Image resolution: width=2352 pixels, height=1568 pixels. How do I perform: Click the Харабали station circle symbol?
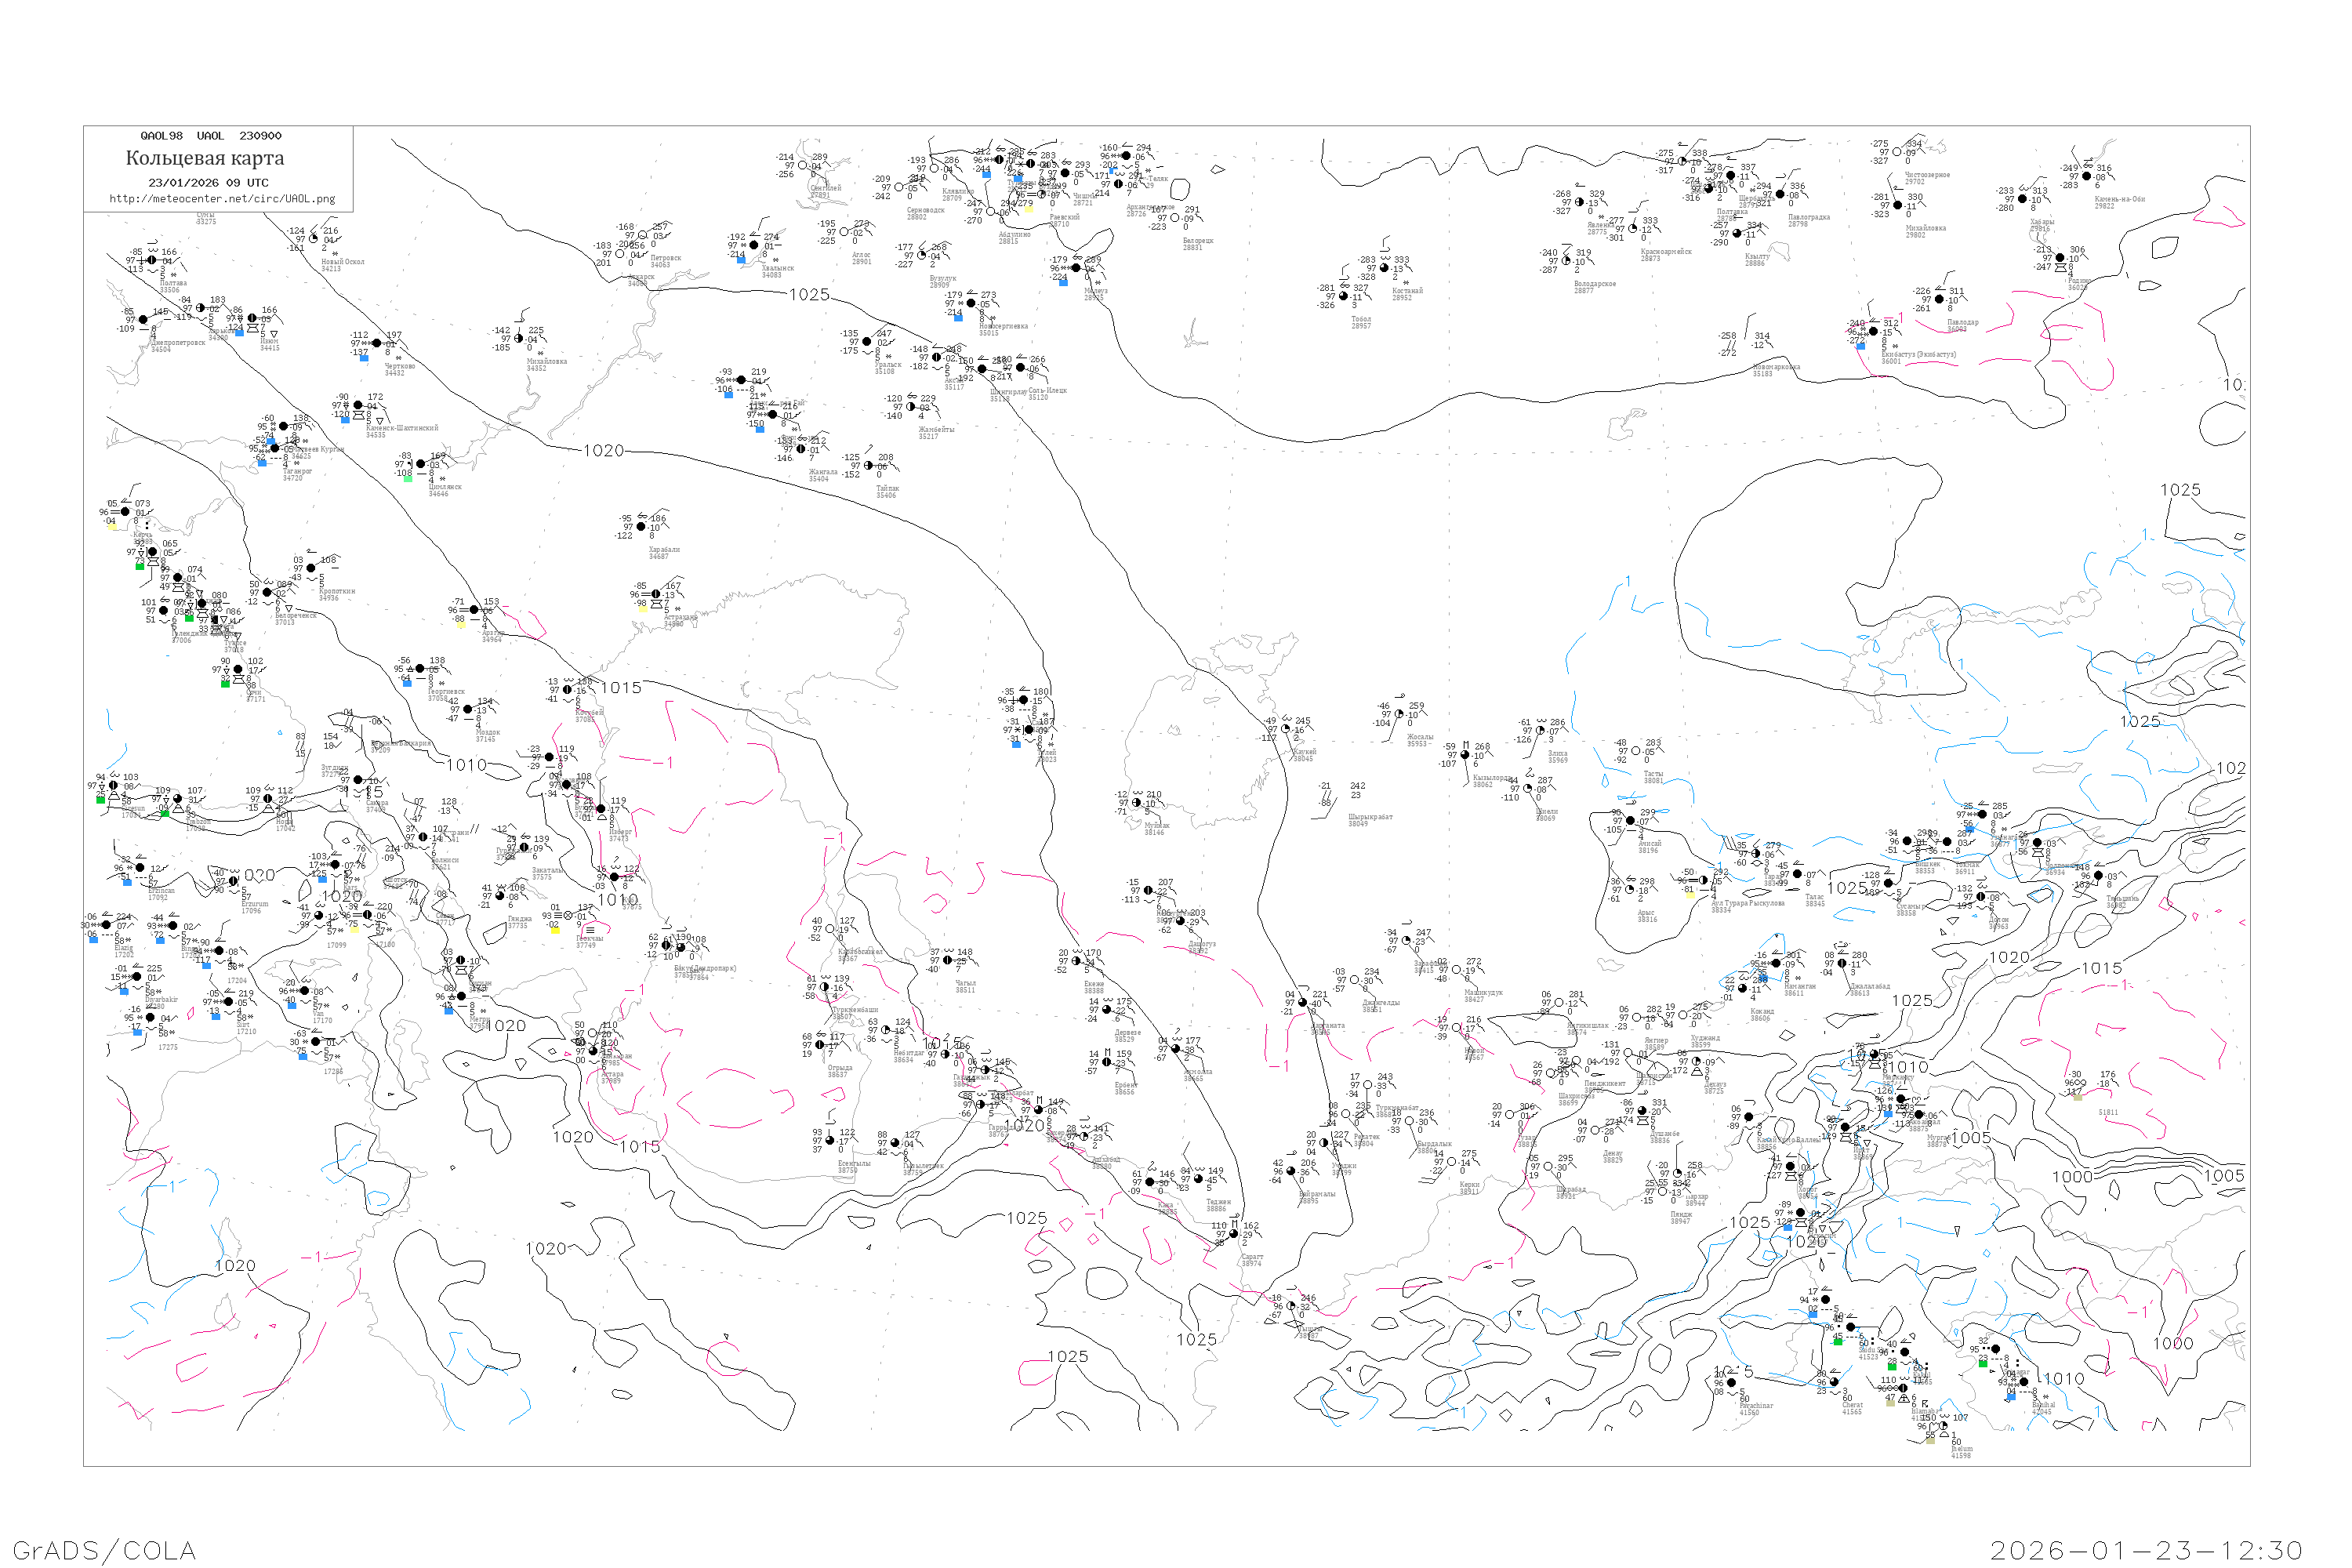click(641, 527)
